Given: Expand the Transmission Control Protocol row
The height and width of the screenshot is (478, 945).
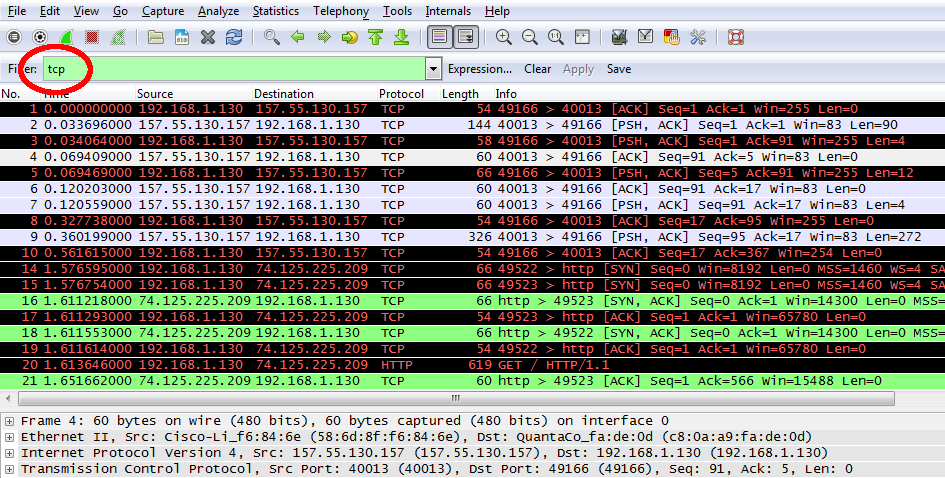Looking at the screenshot, I should (9, 469).
